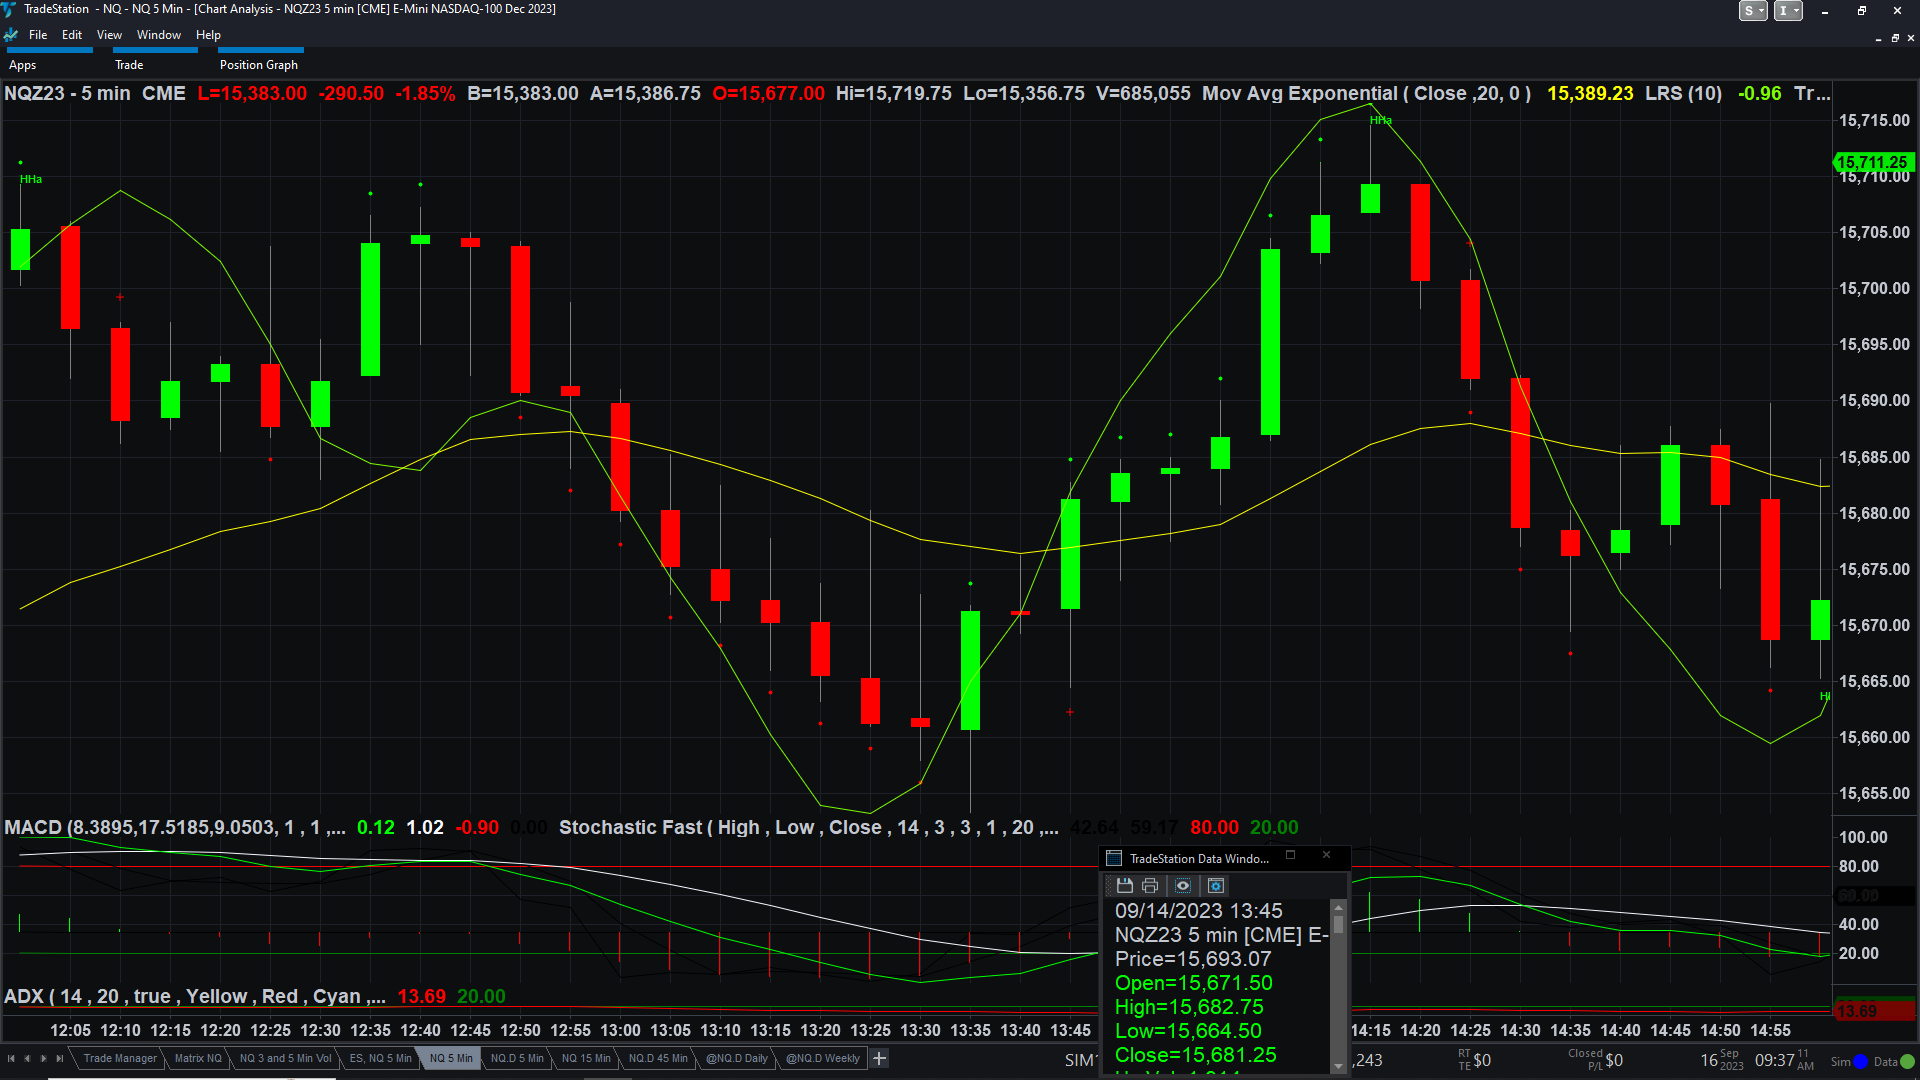Image resolution: width=1920 pixels, height=1080 pixels.
Task: Click the NQZ23 - 5 min symbol label
Action: 67,93
